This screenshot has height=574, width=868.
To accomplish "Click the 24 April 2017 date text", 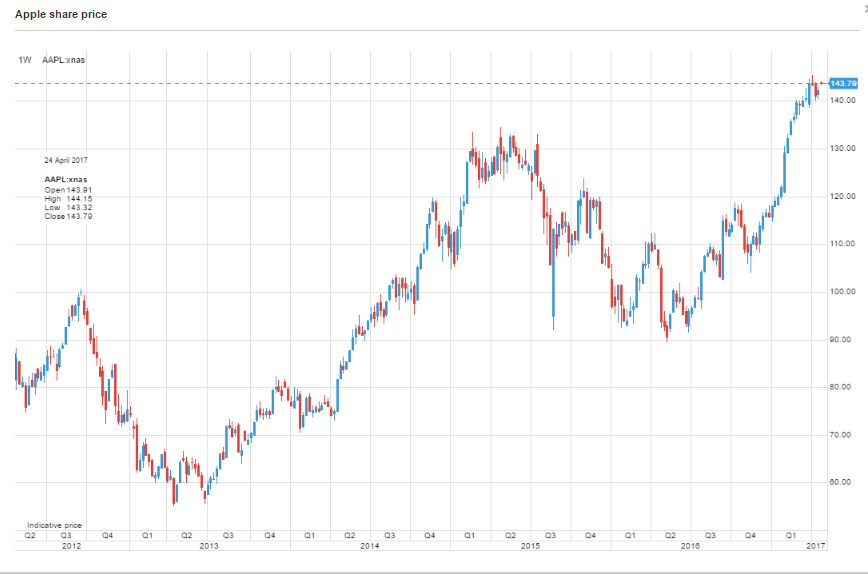I will click(66, 161).
